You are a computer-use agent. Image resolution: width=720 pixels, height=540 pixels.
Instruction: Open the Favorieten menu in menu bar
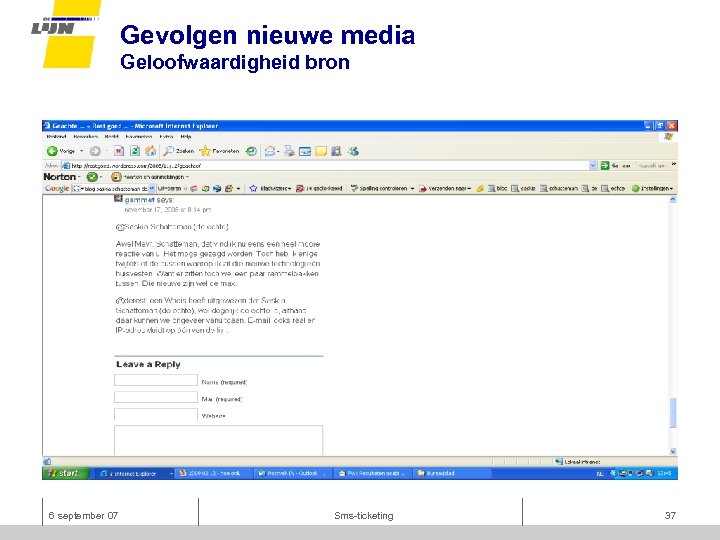click(x=138, y=137)
